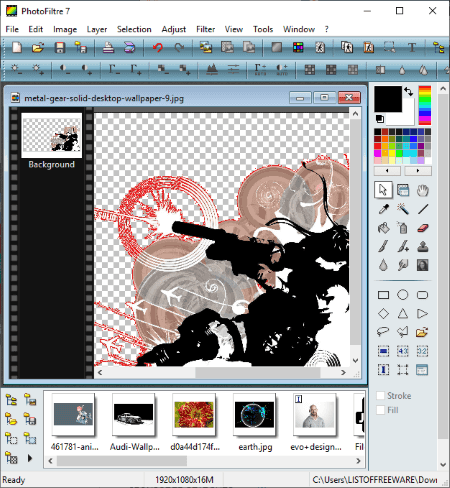Image resolution: width=450 pixels, height=488 pixels.
Task: Click the Brightness minus icon
Action: [16, 69]
